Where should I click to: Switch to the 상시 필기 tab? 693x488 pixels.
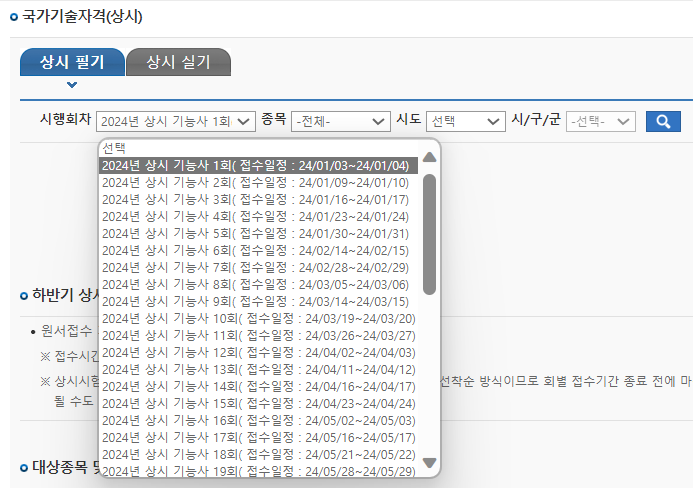[x=72, y=62]
